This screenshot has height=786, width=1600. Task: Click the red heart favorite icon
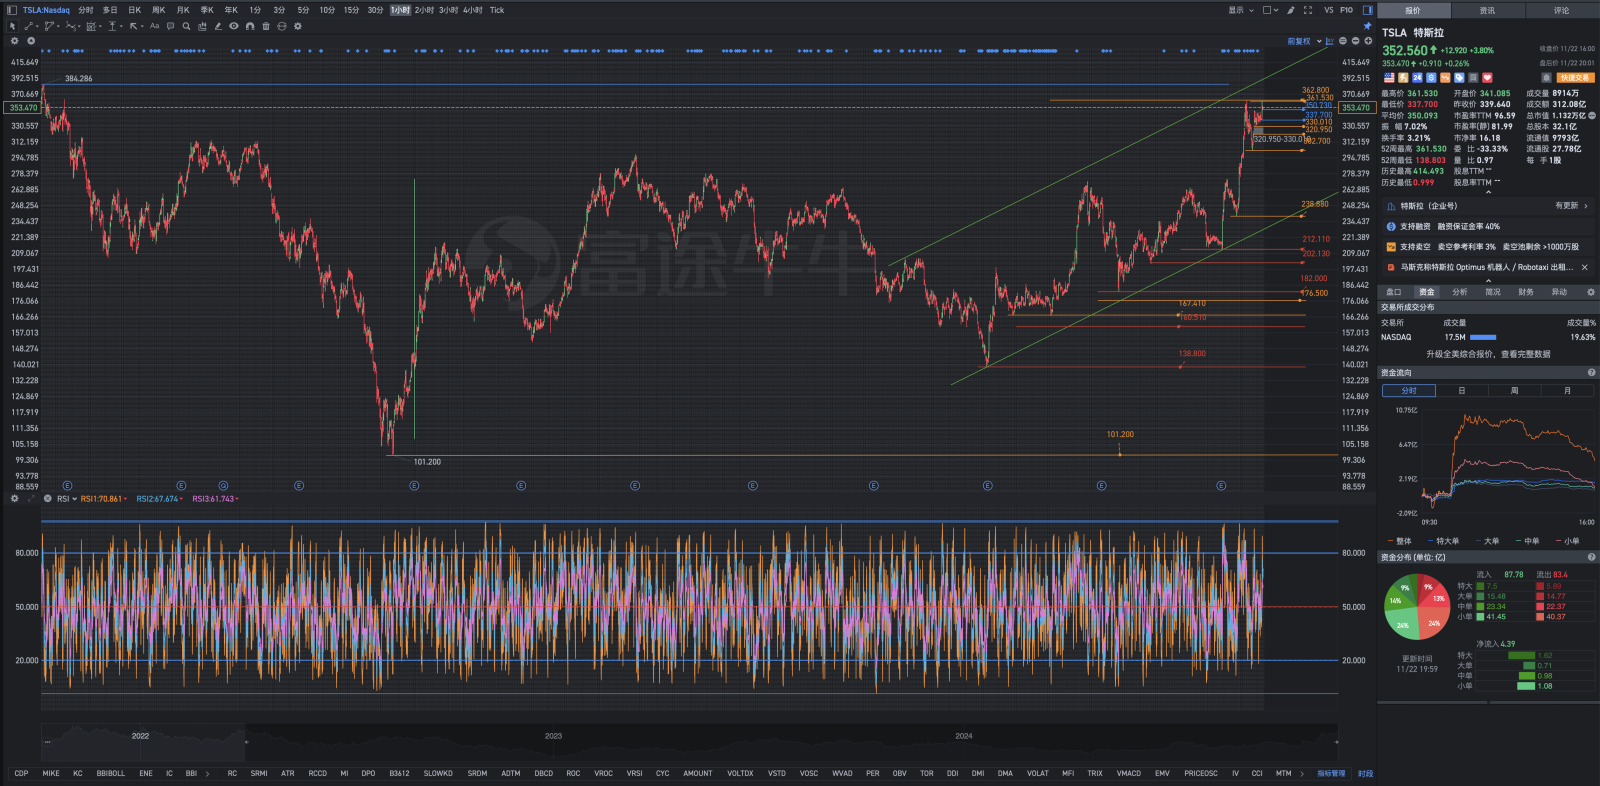pos(1487,78)
